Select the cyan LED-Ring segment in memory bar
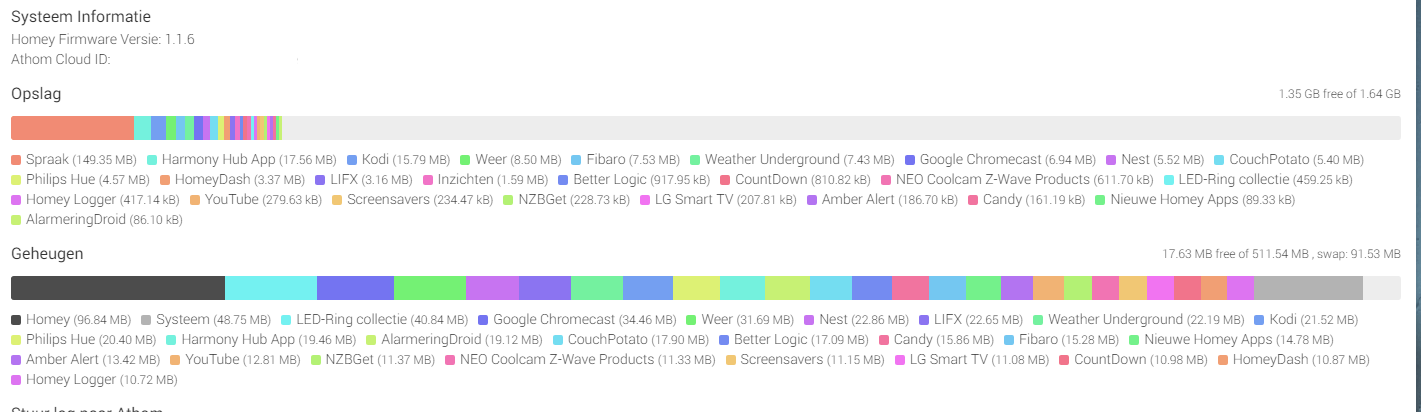 pos(270,288)
